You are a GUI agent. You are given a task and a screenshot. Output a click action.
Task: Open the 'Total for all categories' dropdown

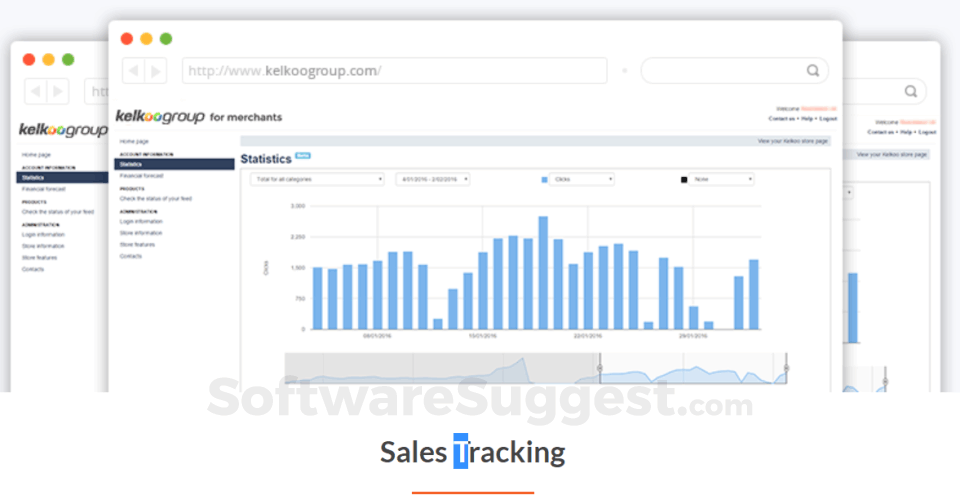point(317,179)
